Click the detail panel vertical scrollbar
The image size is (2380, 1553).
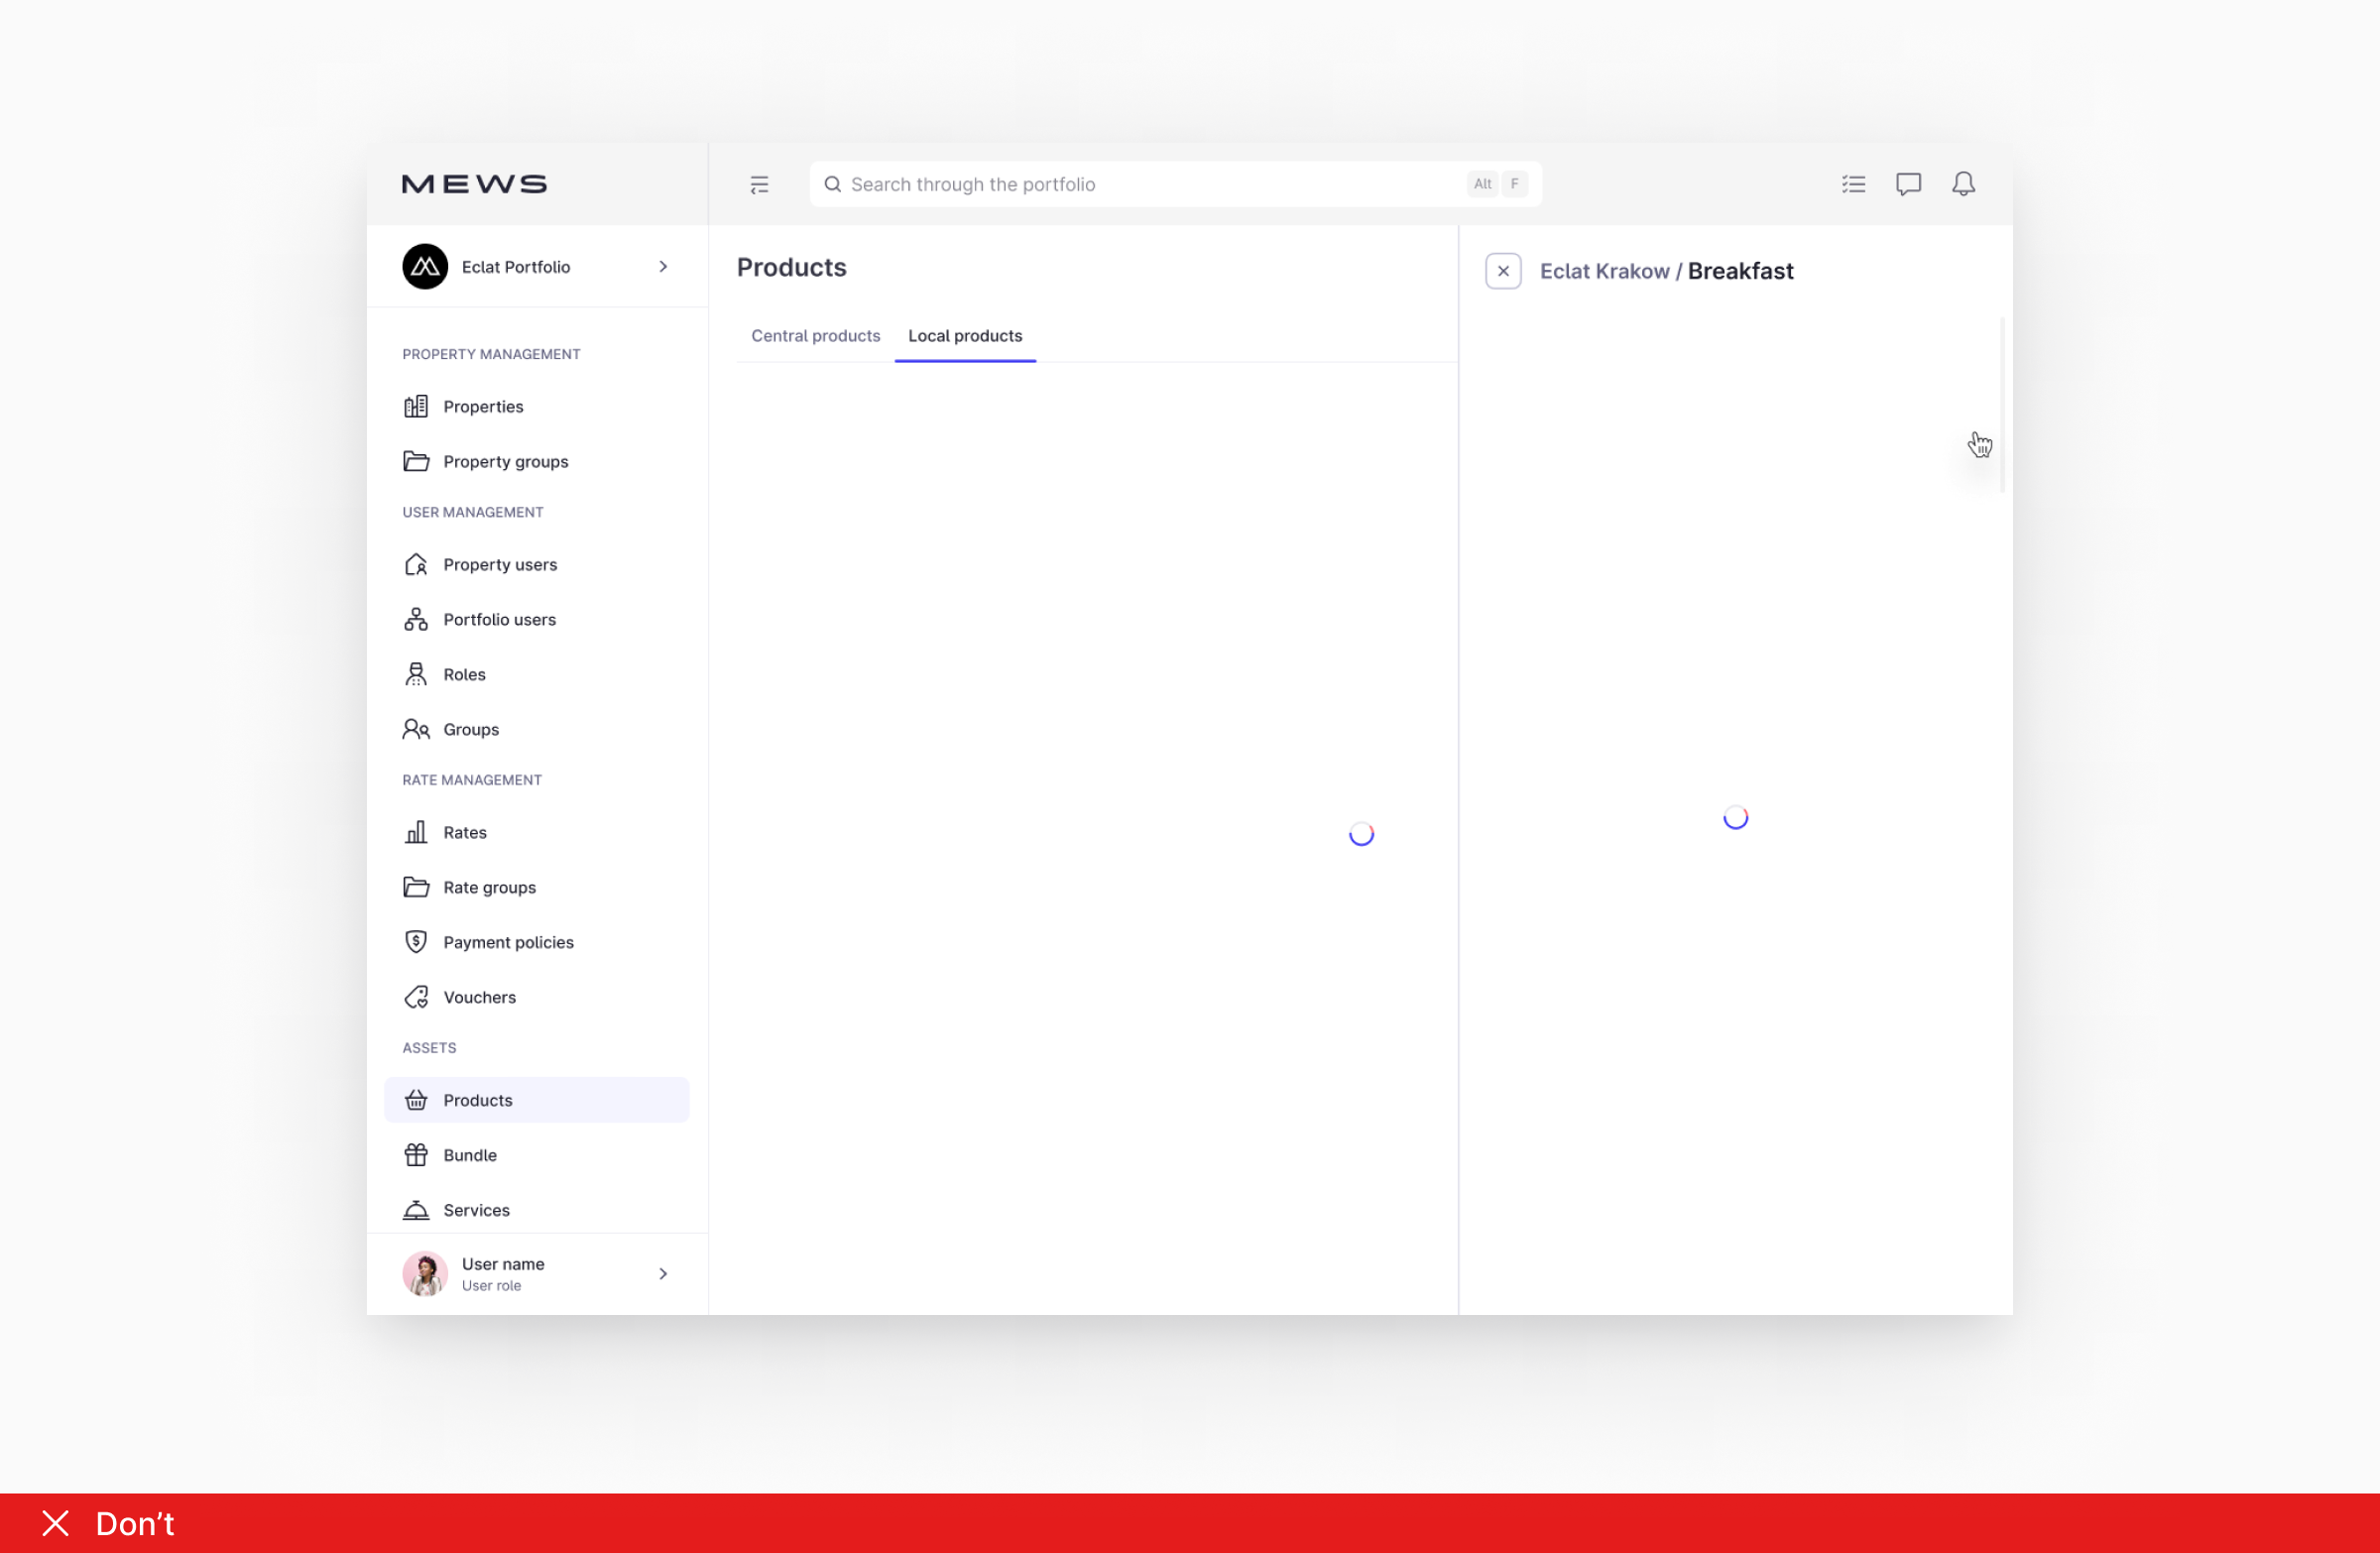(2001, 405)
